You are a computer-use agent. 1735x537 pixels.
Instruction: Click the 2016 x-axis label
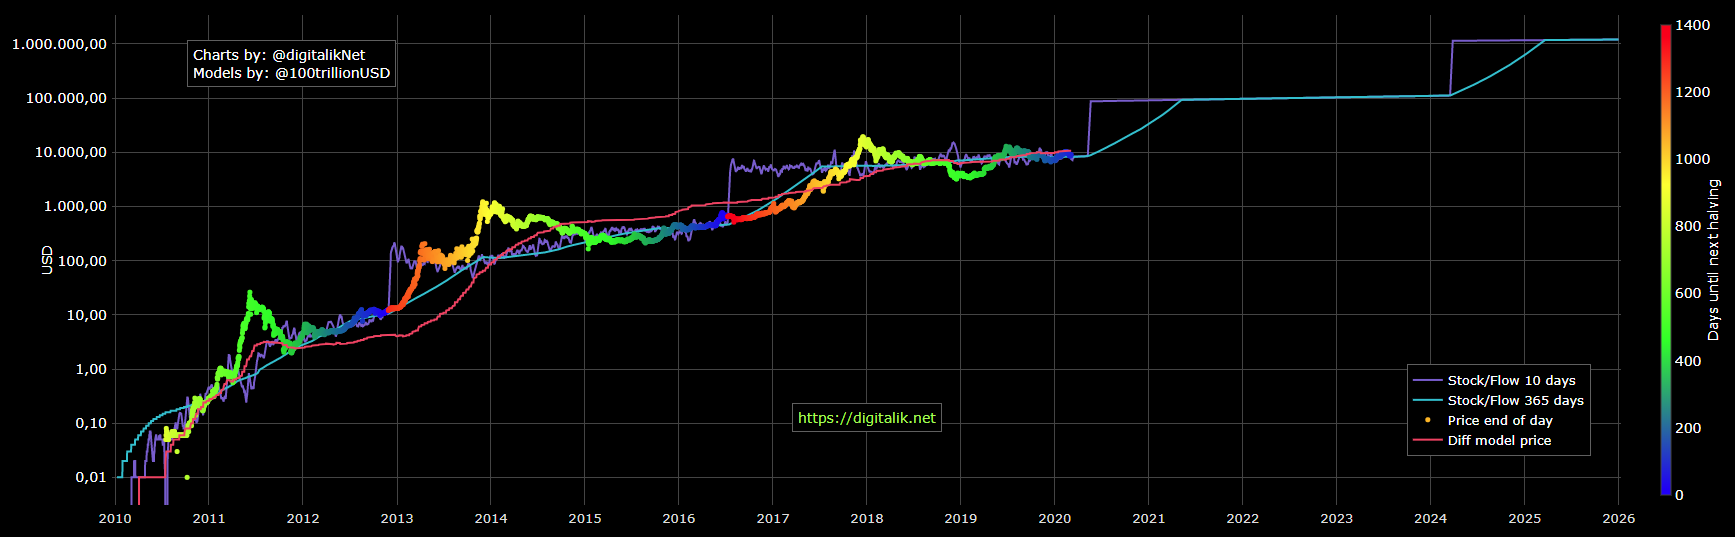pos(679,518)
